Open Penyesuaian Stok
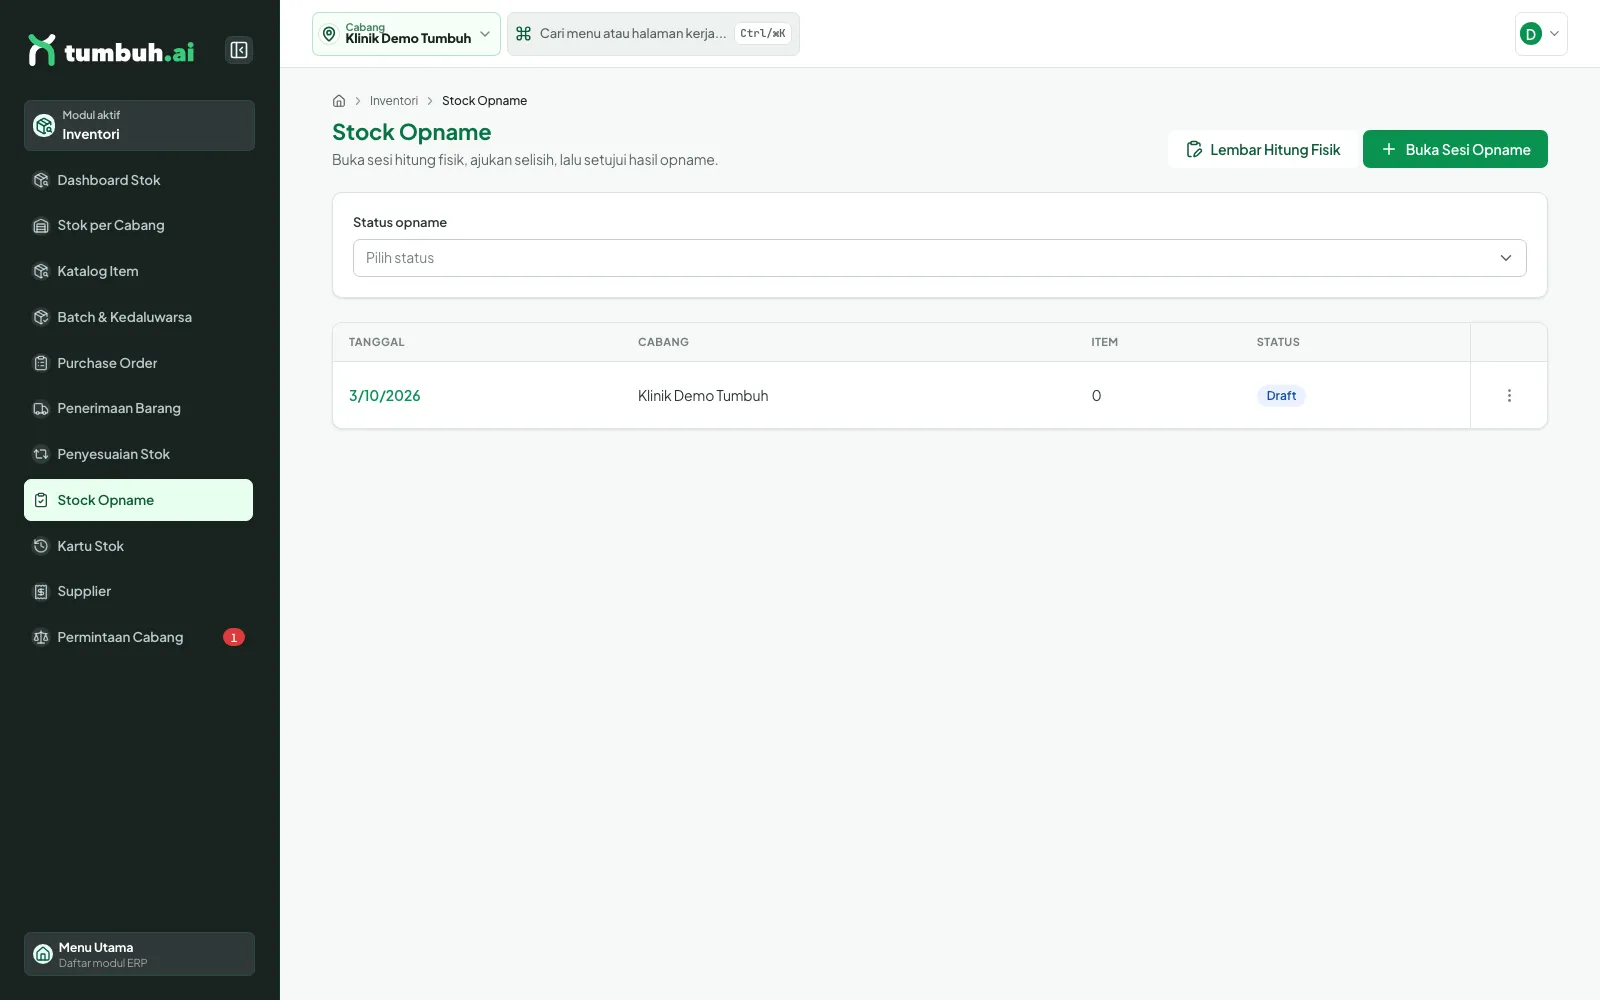Viewport: 1600px width, 1000px height. click(x=139, y=454)
